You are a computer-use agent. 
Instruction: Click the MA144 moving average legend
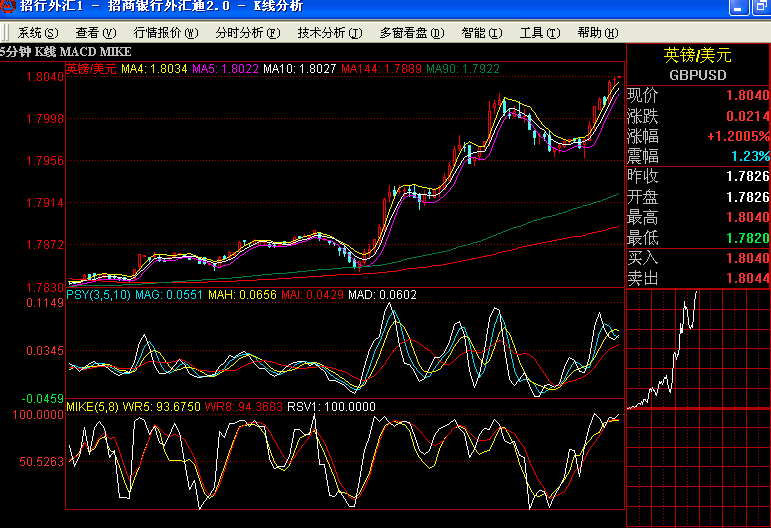(381, 70)
